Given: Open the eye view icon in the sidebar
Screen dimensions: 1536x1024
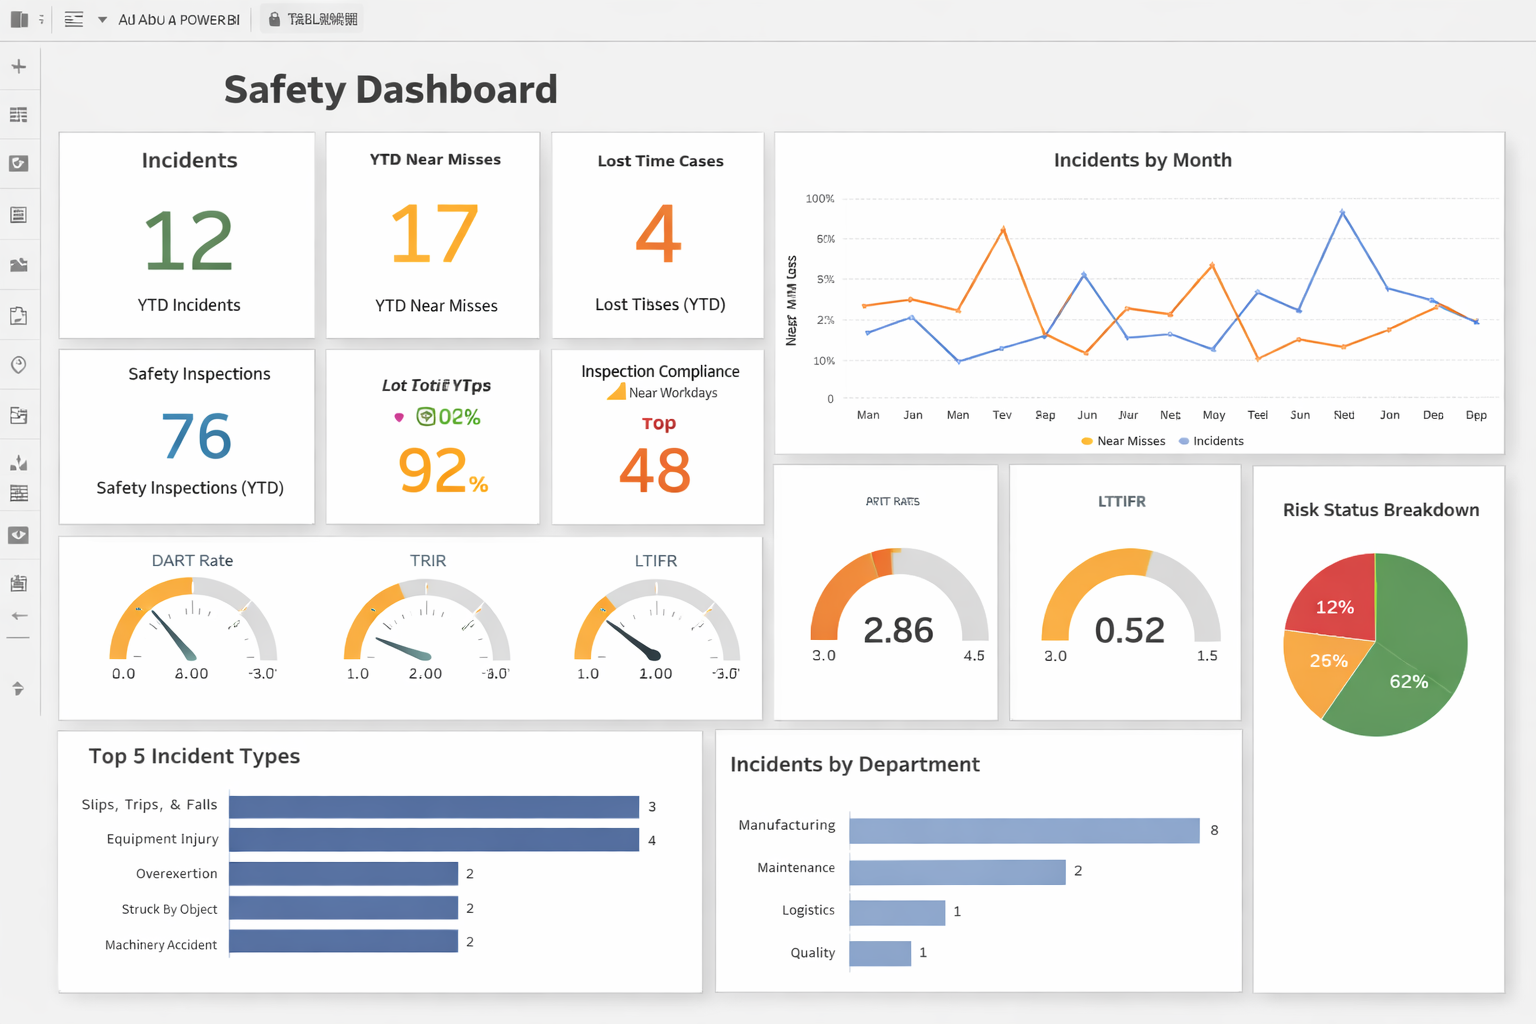Looking at the screenshot, I should pos(18,534).
